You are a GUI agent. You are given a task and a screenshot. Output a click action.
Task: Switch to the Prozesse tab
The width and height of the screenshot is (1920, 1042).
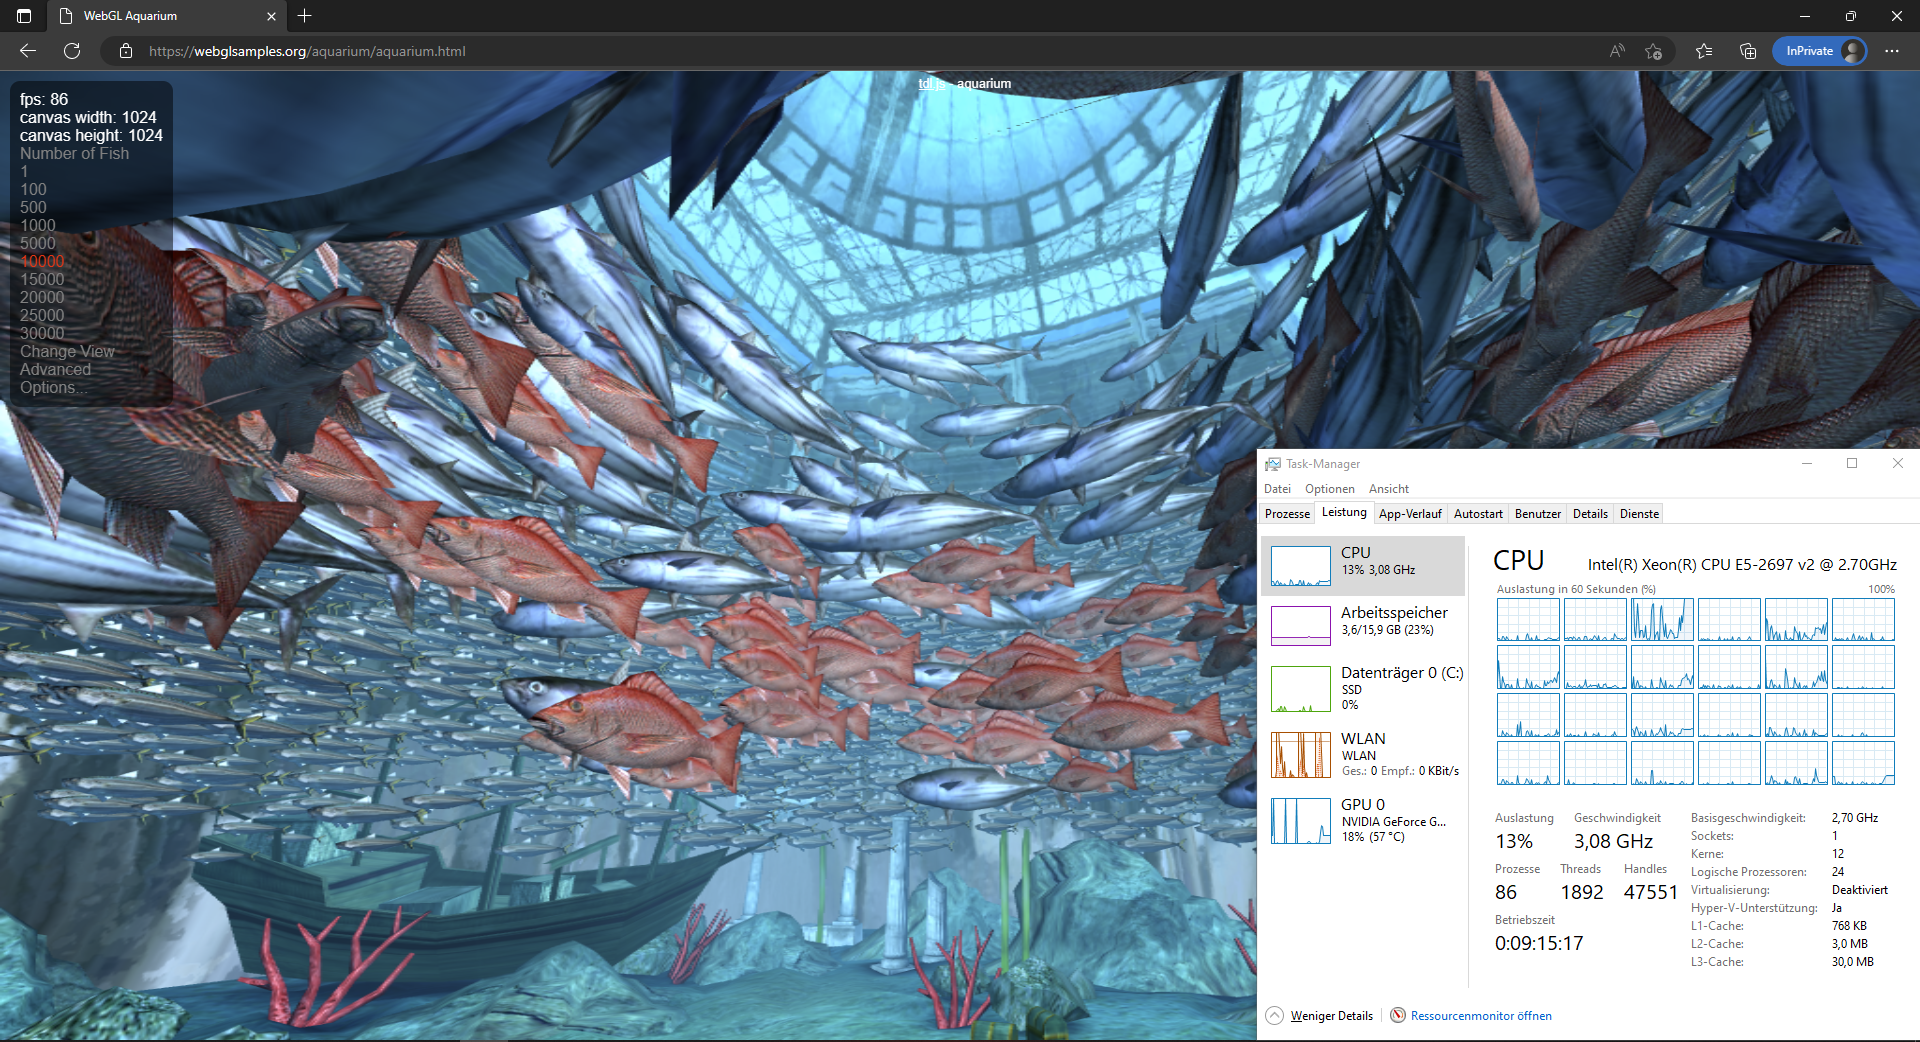click(x=1287, y=514)
